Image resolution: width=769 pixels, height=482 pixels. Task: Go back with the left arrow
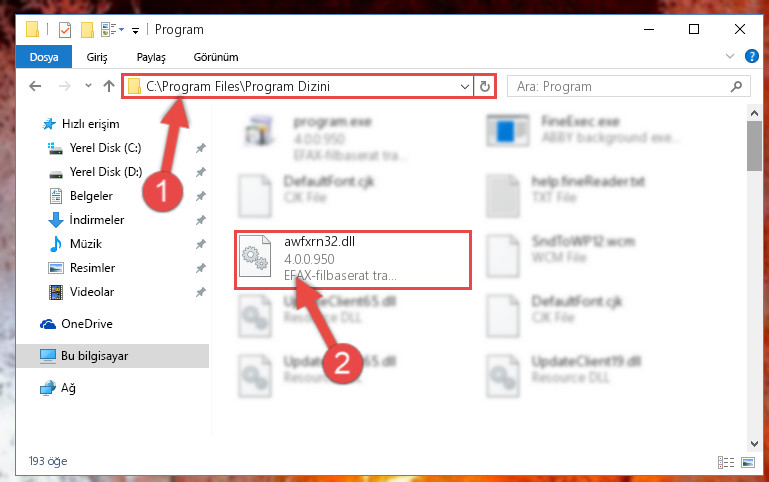pyautogui.click(x=35, y=87)
